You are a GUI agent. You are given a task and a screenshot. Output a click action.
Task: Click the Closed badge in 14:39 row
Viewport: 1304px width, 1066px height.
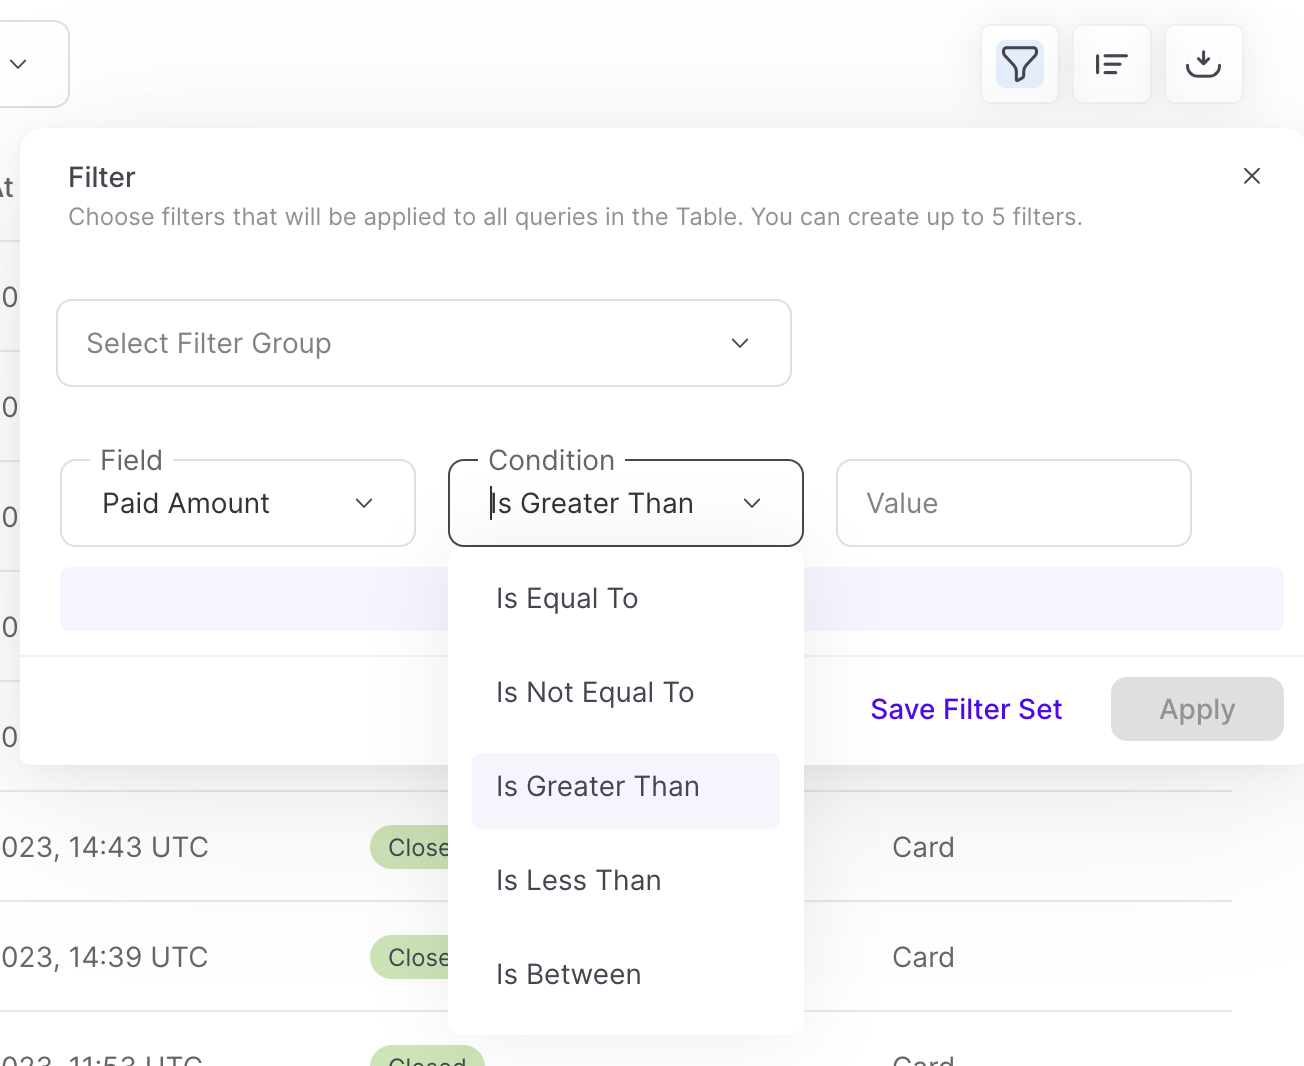[x=411, y=957]
